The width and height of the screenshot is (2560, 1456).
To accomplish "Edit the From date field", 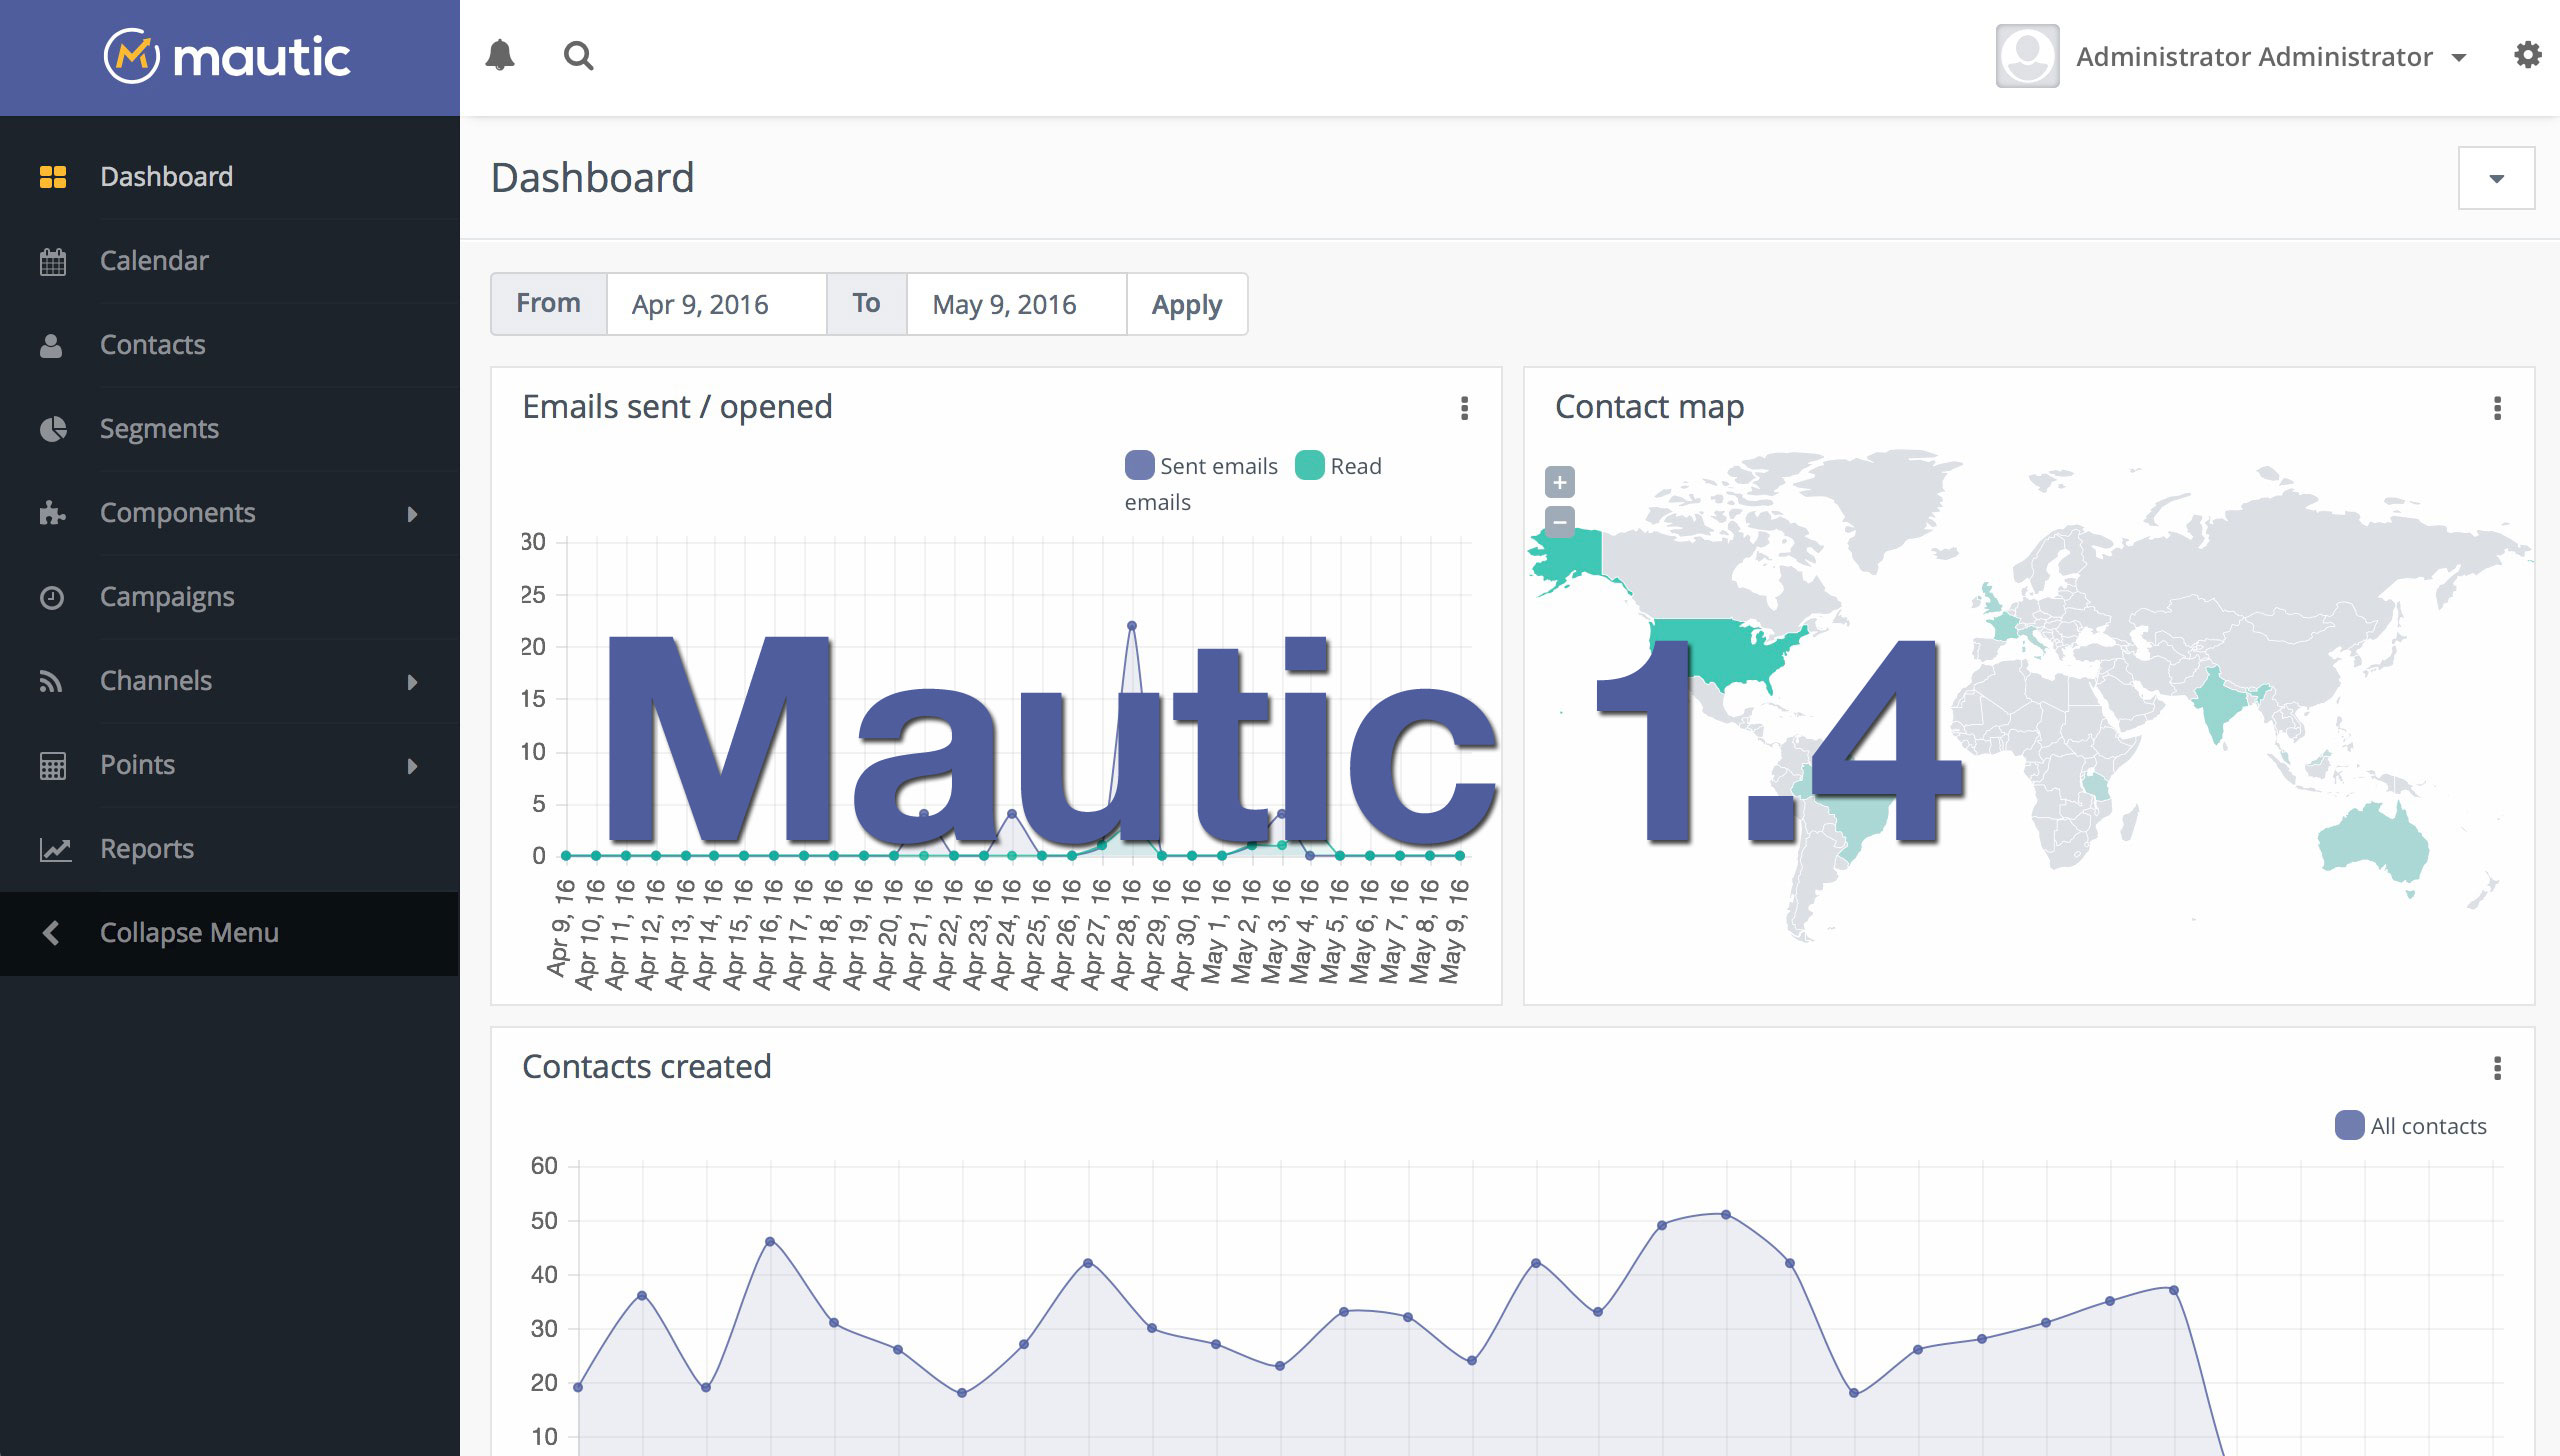I will (716, 304).
